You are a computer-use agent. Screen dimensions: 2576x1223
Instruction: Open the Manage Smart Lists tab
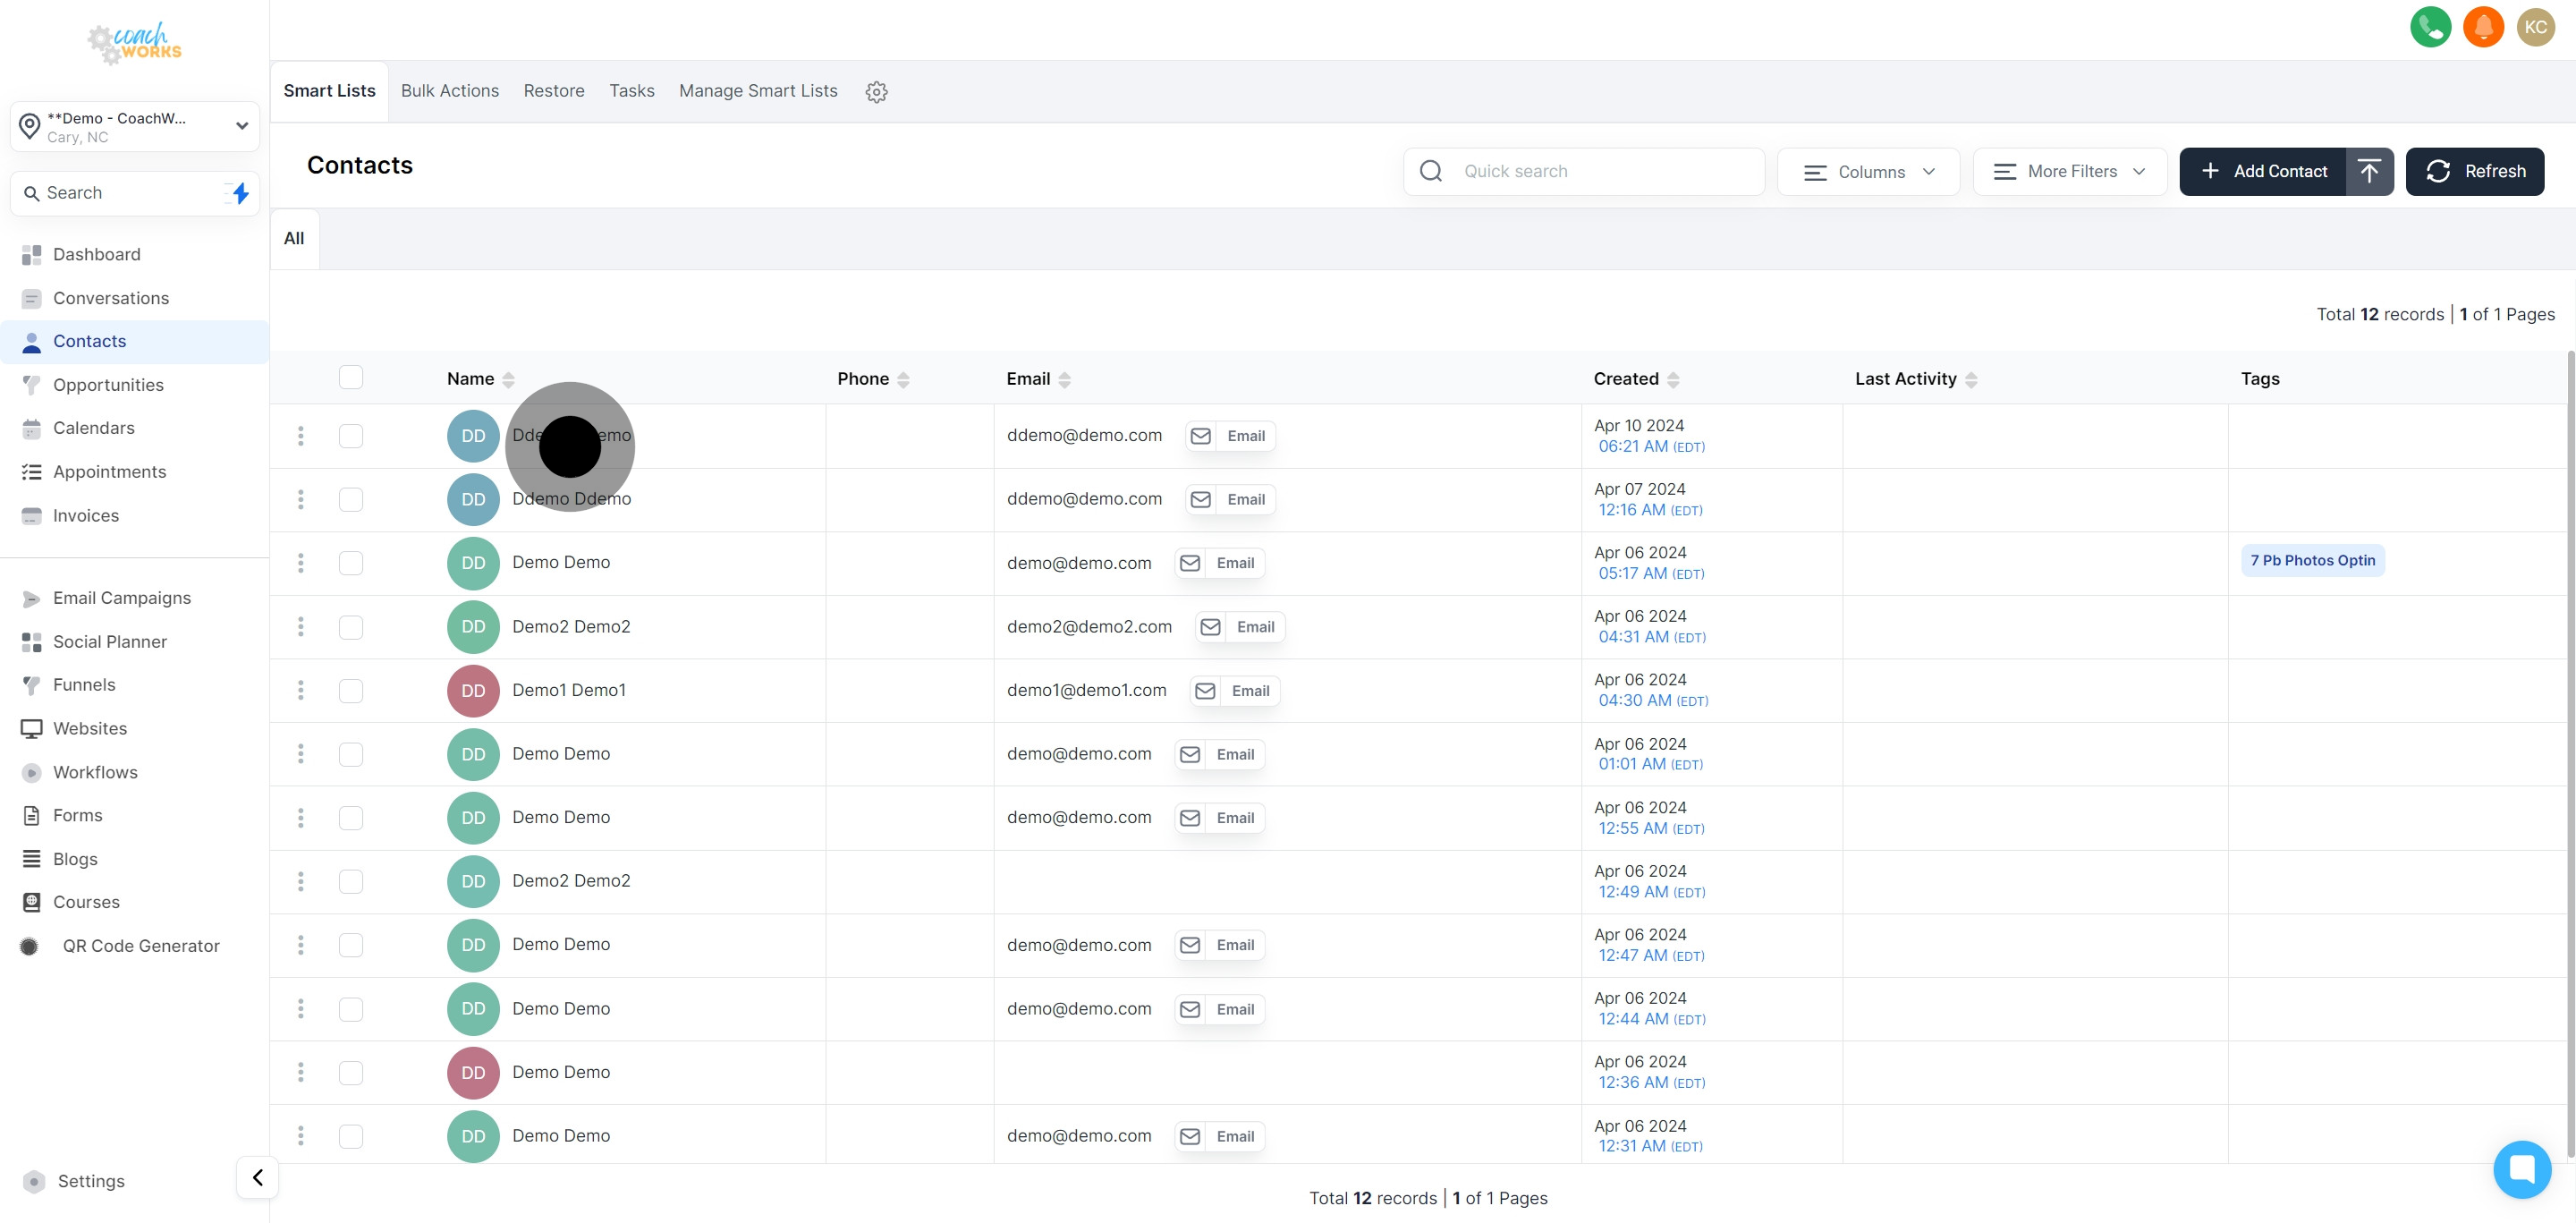[758, 91]
